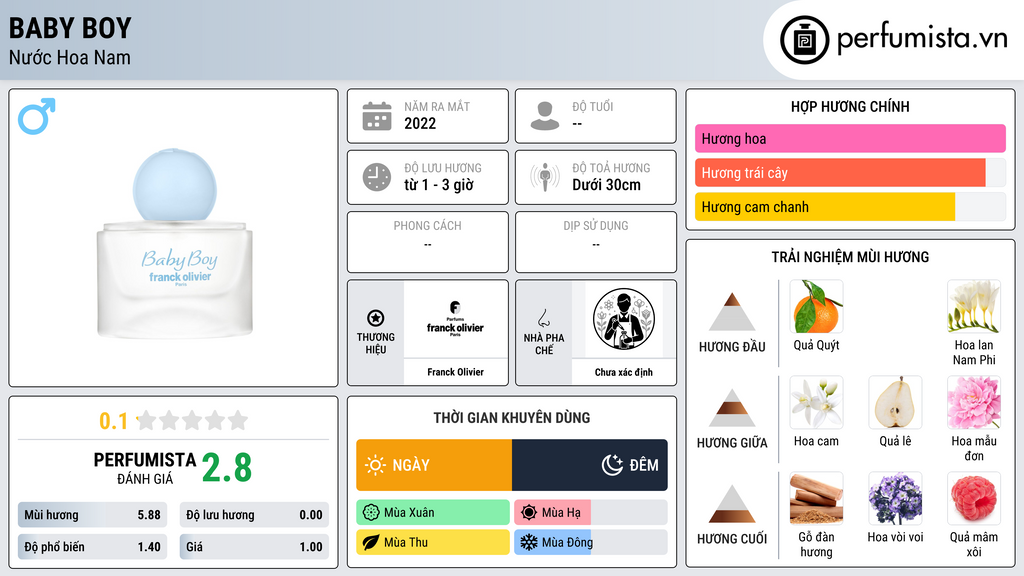The image size is (1024, 576).
Task: Click the sillage projection person icon
Action: tap(545, 177)
